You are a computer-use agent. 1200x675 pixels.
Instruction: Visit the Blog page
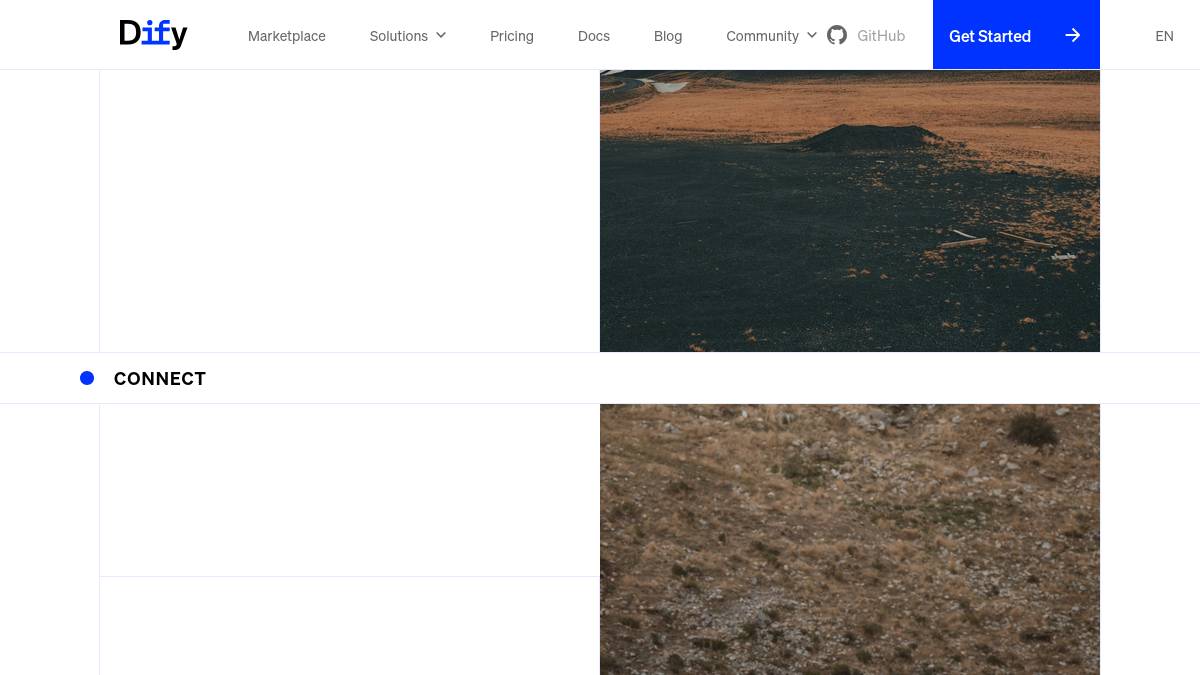click(668, 36)
